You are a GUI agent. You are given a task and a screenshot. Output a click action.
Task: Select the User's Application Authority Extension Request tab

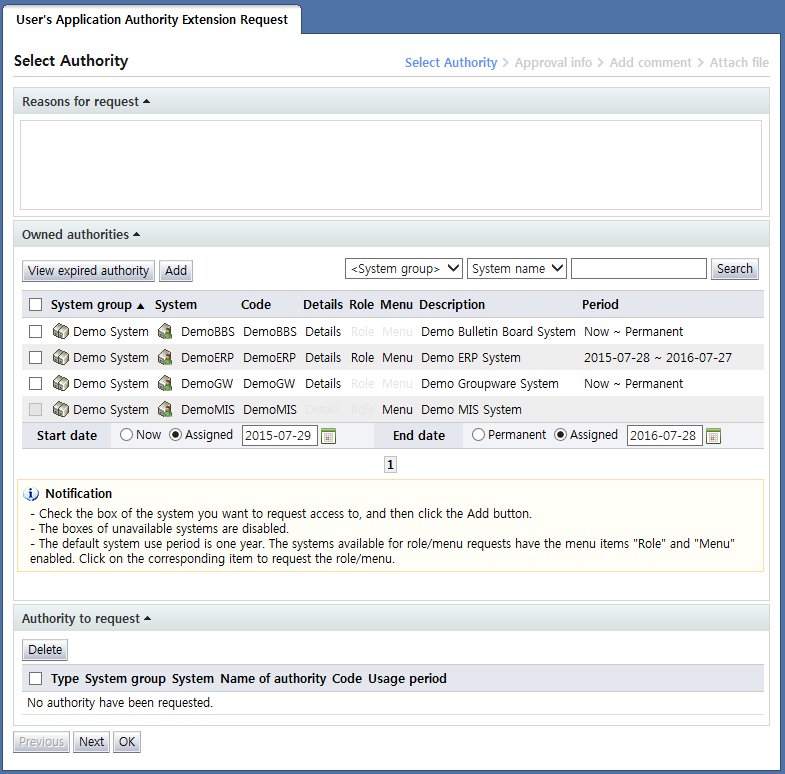coord(152,19)
